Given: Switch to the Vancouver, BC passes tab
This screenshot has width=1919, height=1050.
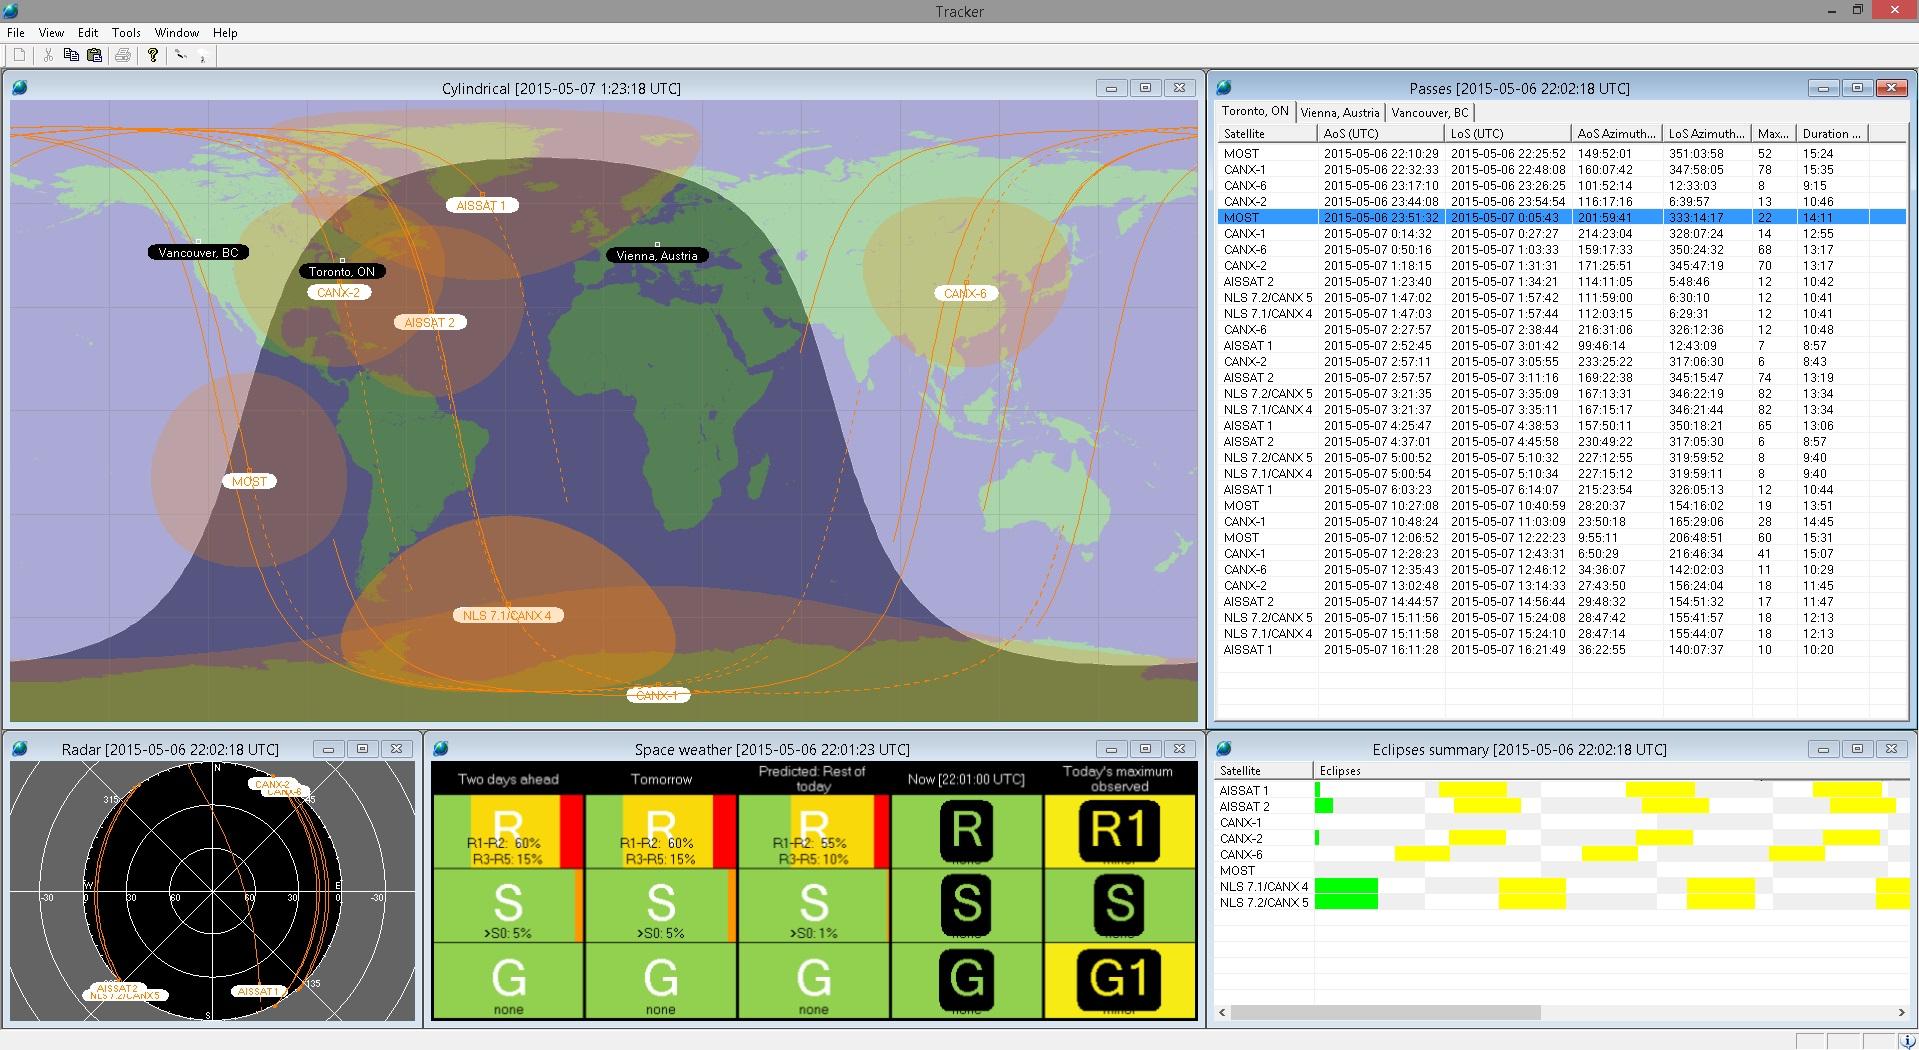Looking at the screenshot, I should 1429,112.
